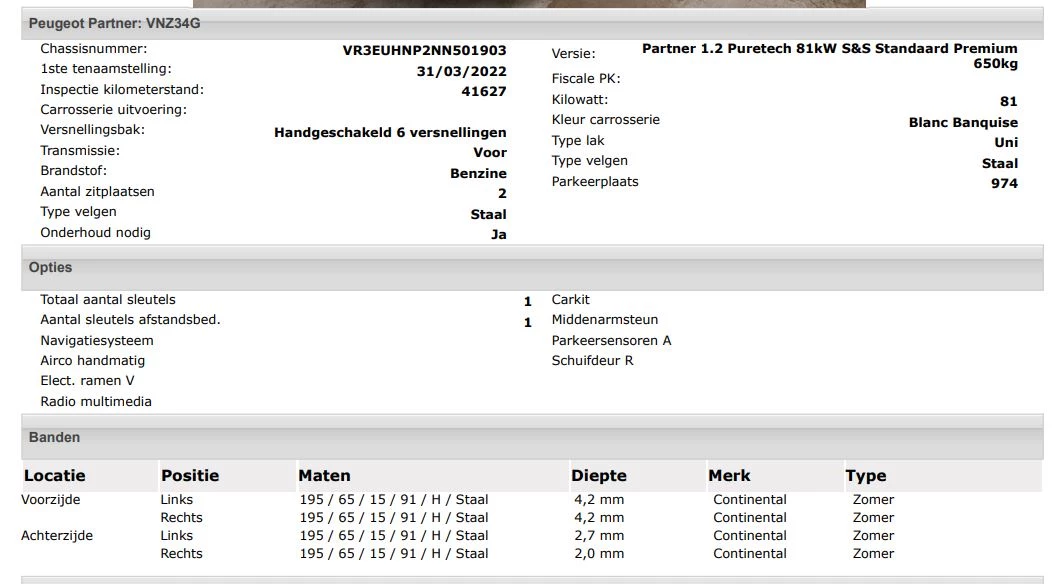The height and width of the screenshot is (584, 1061).
Task: Collapse the Banden section
Action: tap(53, 437)
